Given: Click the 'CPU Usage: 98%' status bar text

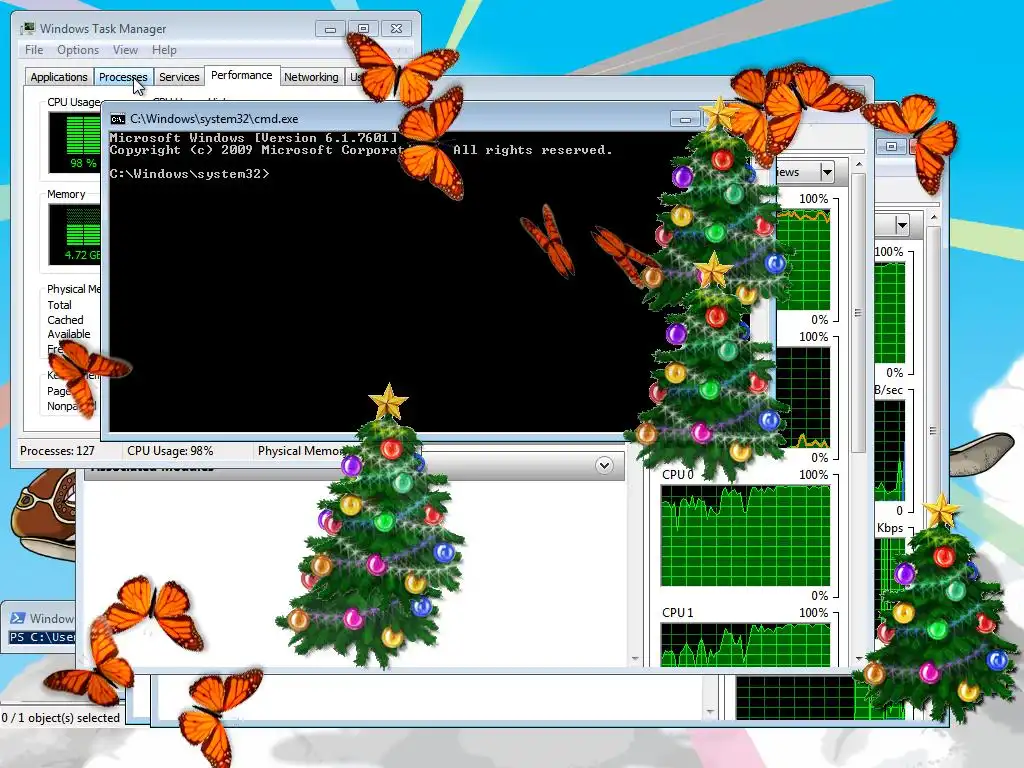Looking at the screenshot, I should tap(170, 451).
